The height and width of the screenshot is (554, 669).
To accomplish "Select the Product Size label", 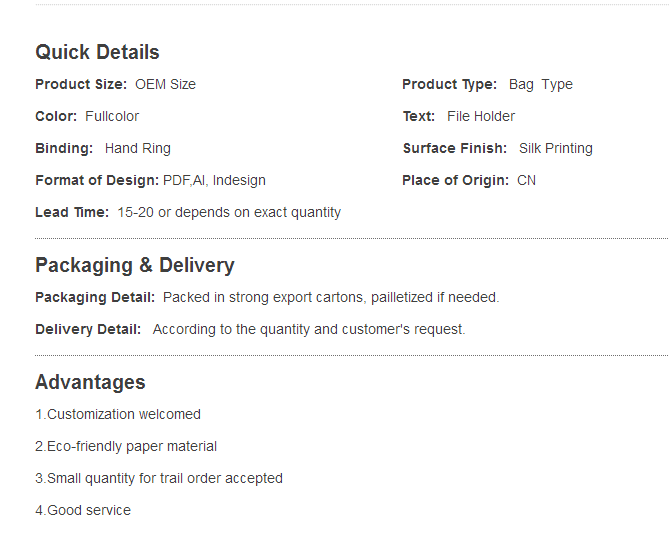I will 80,85.
